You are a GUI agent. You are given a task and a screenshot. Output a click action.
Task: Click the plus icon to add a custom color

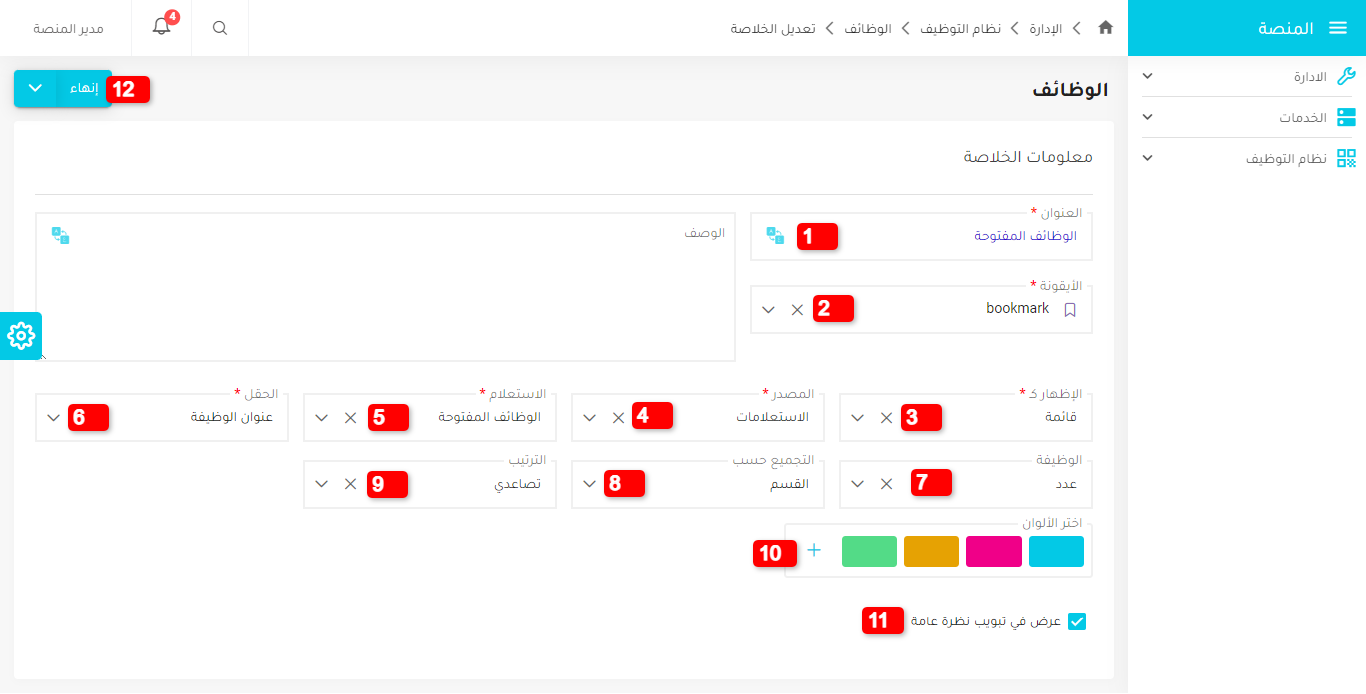tap(814, 549)
